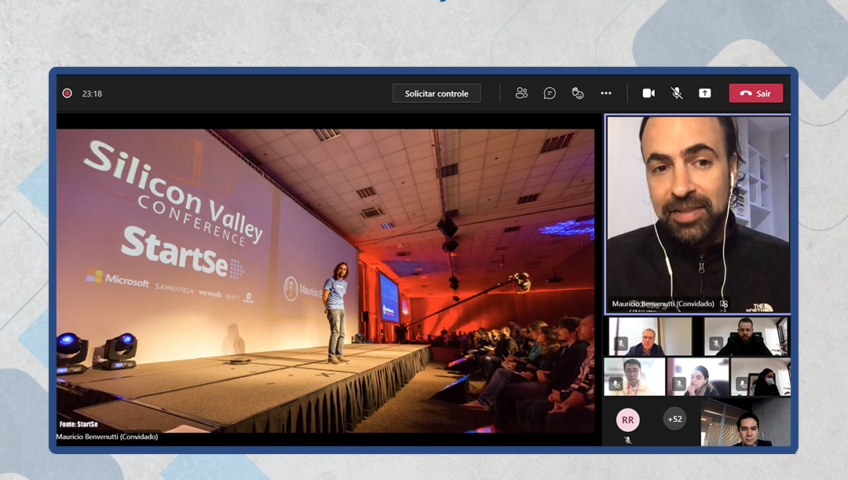Open the meeting chat icon

coord(549,93)
